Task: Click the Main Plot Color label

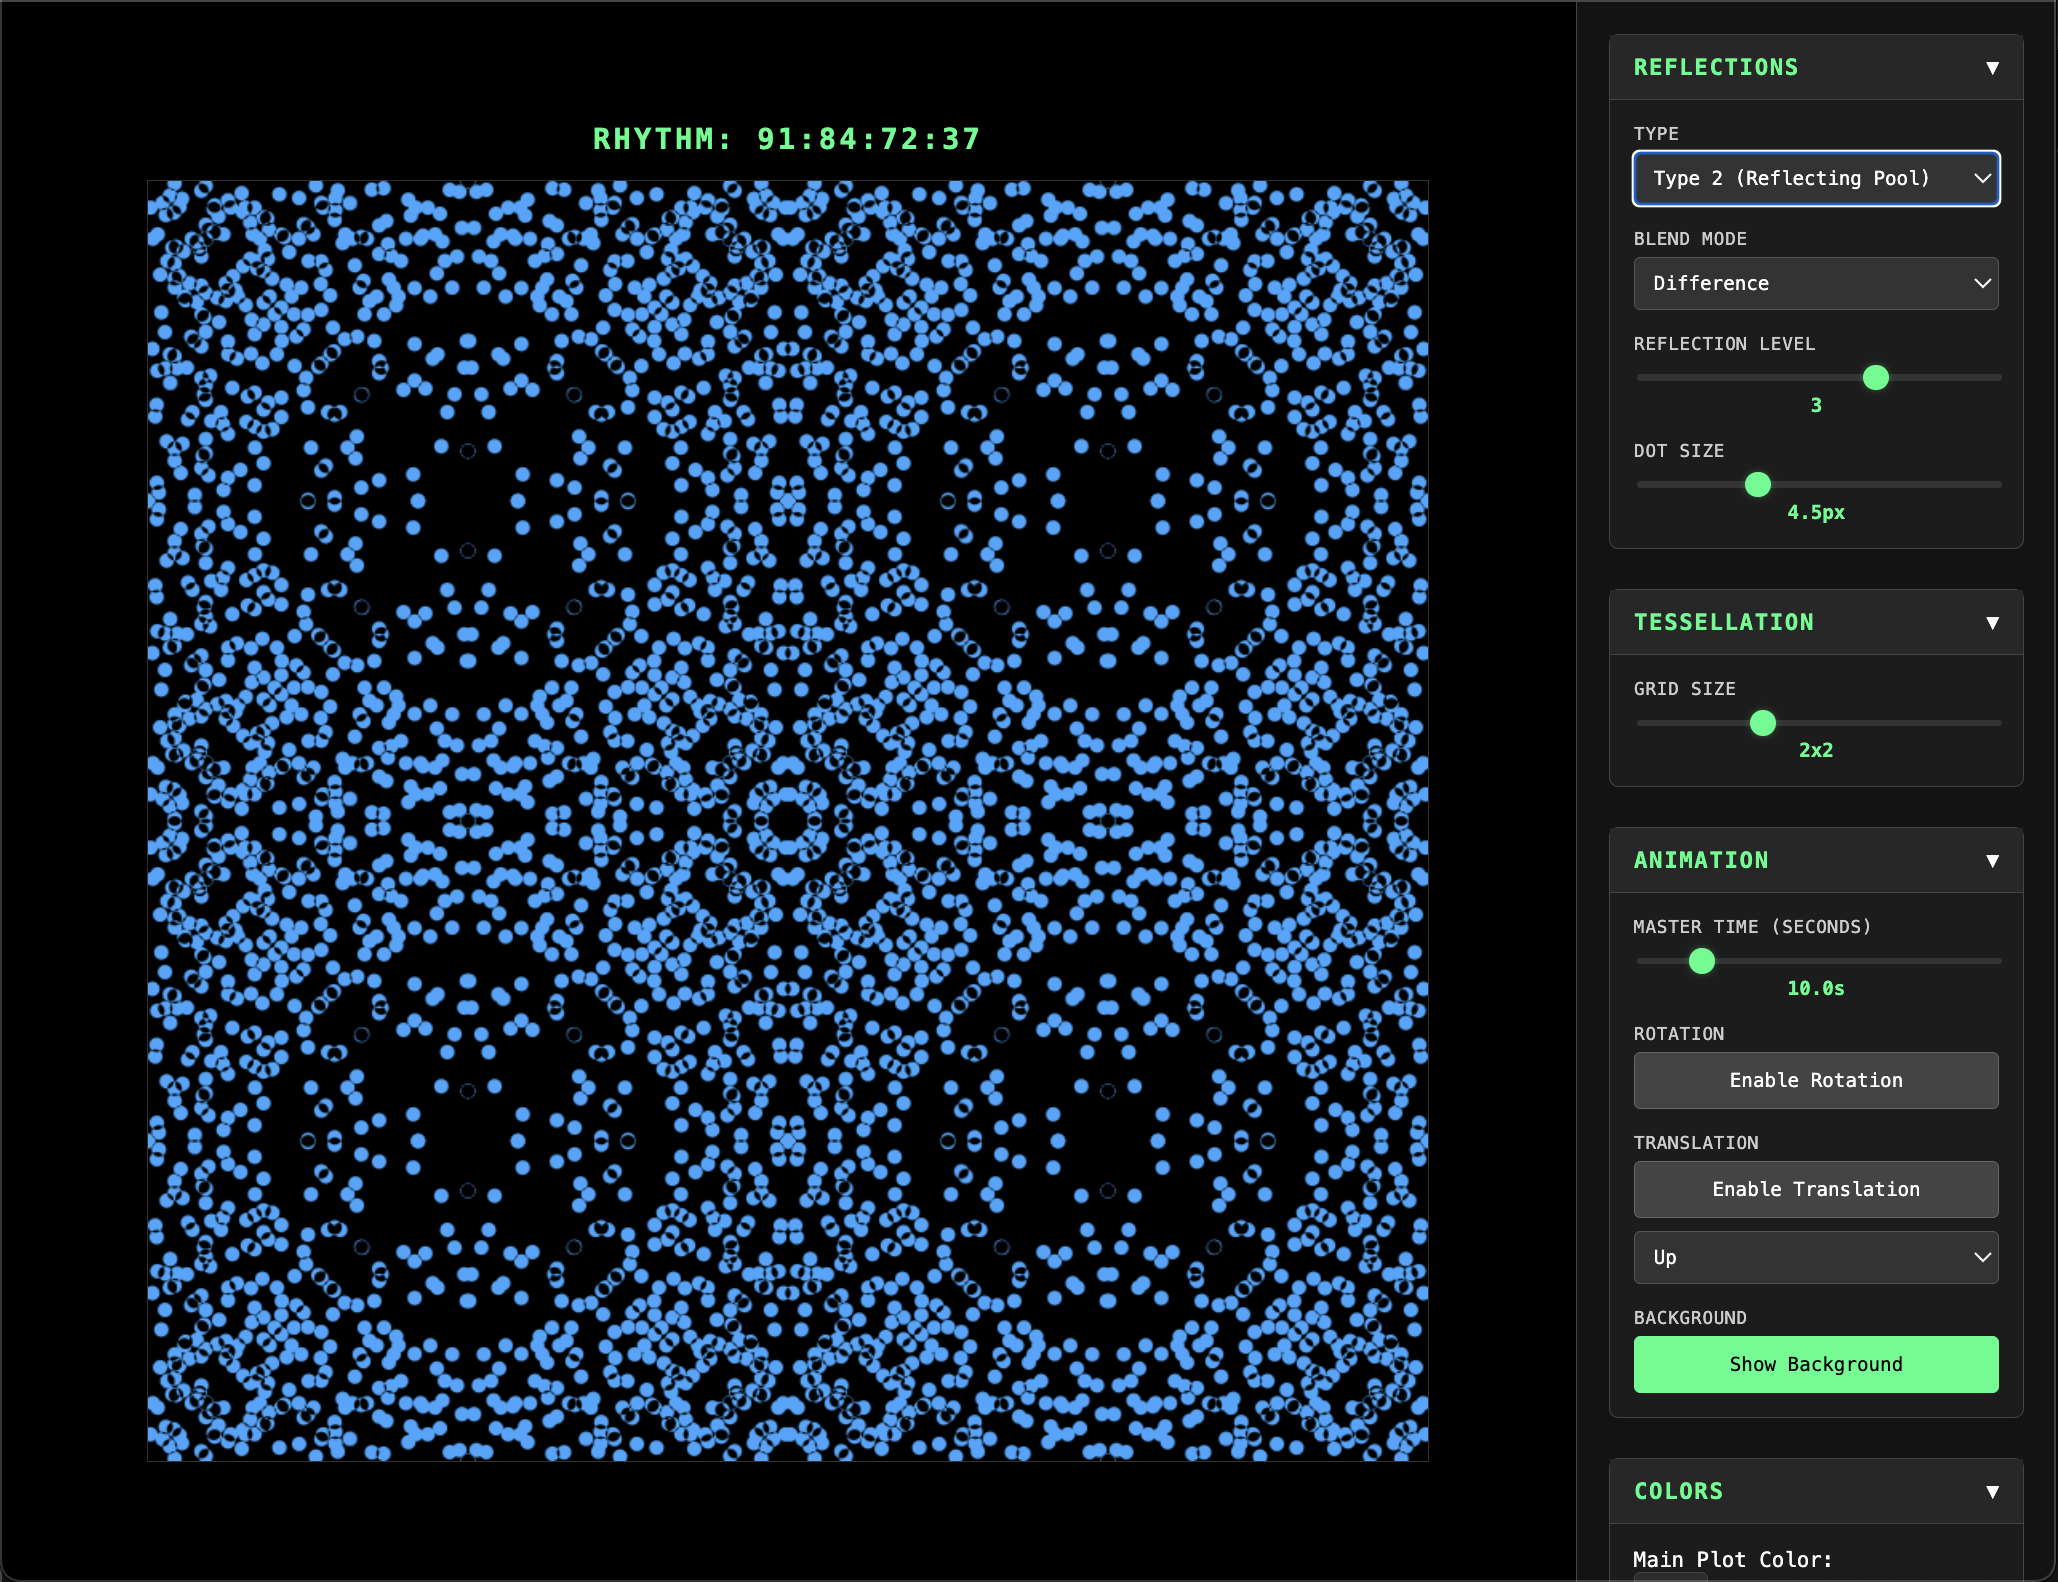Action: [1731, 1559]
